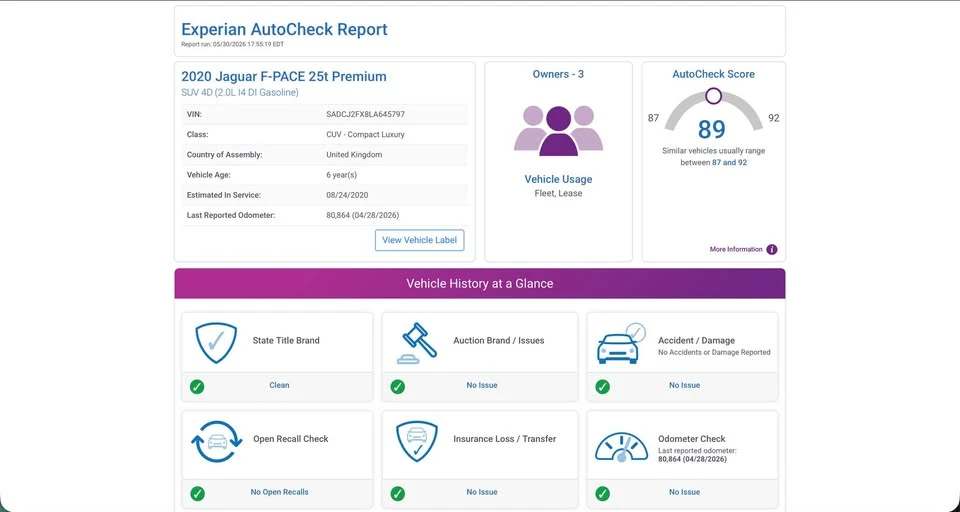The height and width of the screenshot is (512, 960).
Task: Click the Auction Brand gavel icon
Action: click(x=417, y=343)
